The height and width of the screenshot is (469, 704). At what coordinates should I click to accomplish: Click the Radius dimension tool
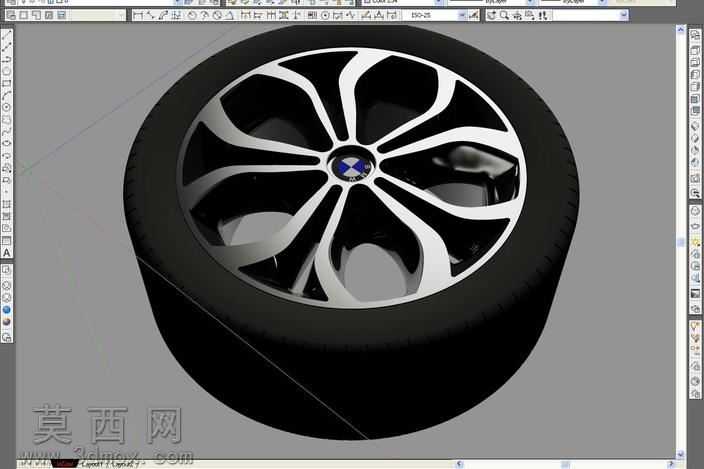pos(192,16)
